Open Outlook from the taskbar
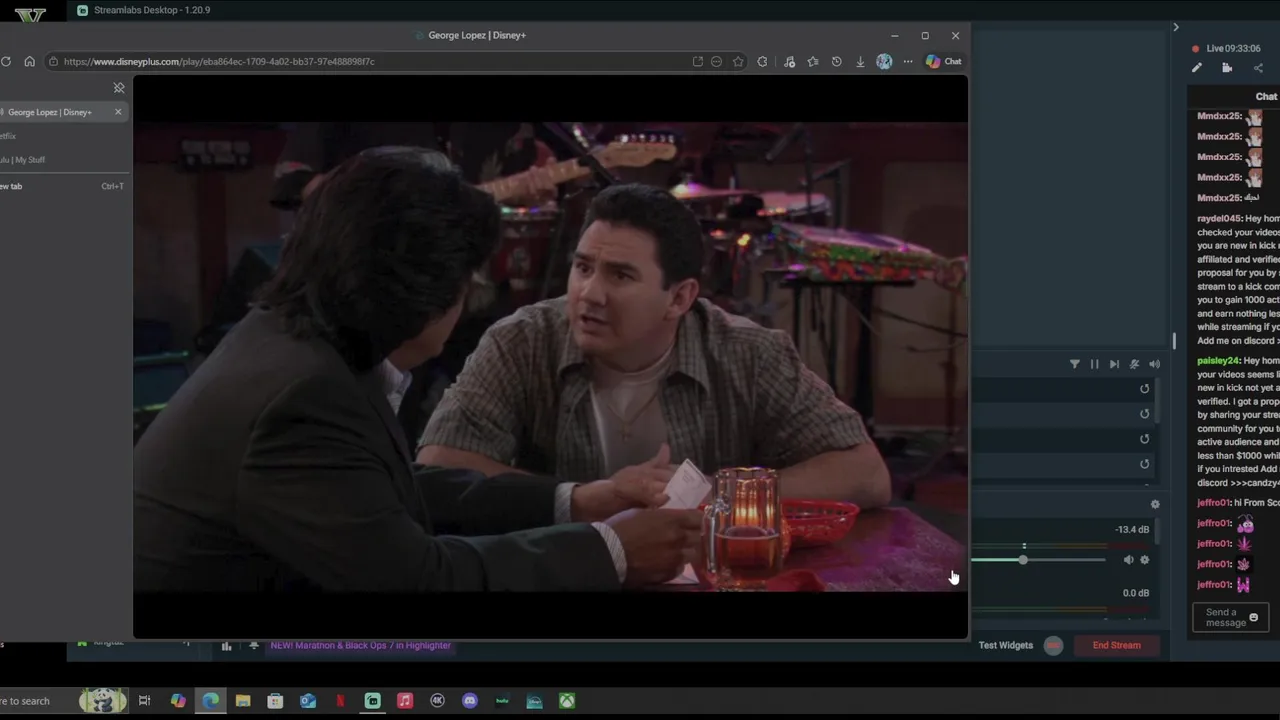The height and width of the screenshot is (720, 1280). [x=308, y=701]
